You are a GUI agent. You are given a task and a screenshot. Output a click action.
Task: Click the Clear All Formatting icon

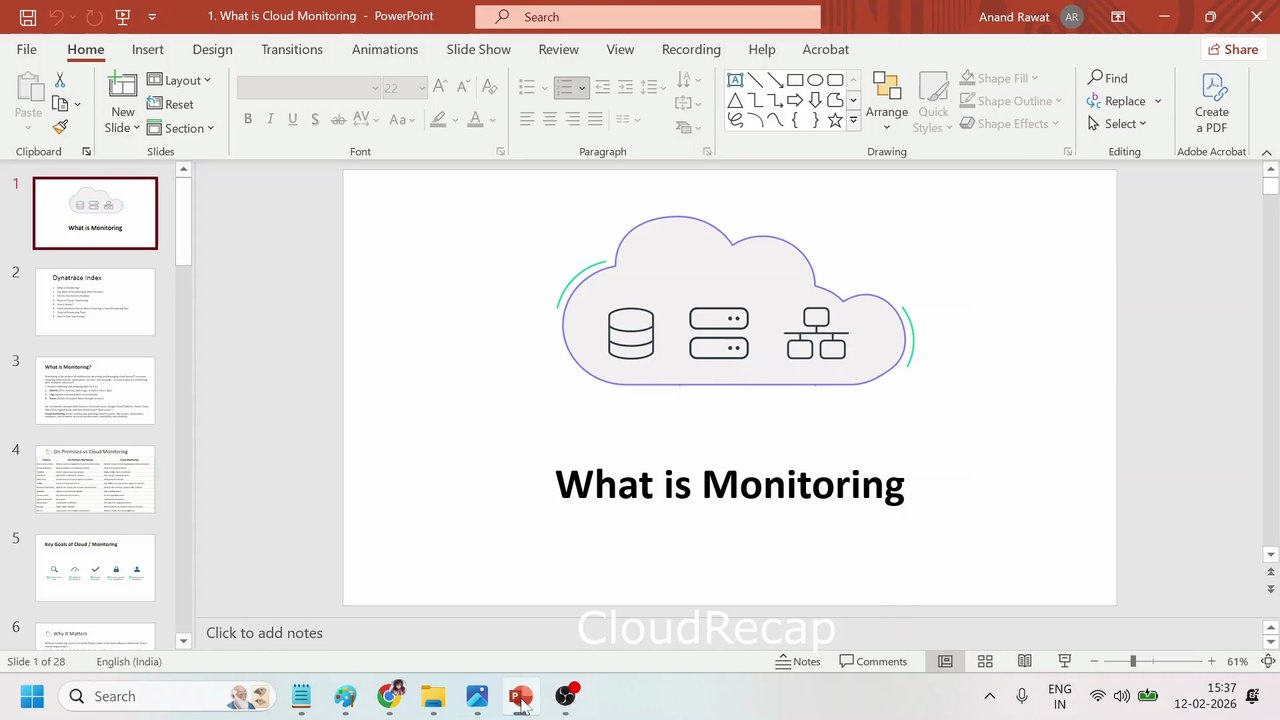(x=489, y=87)
